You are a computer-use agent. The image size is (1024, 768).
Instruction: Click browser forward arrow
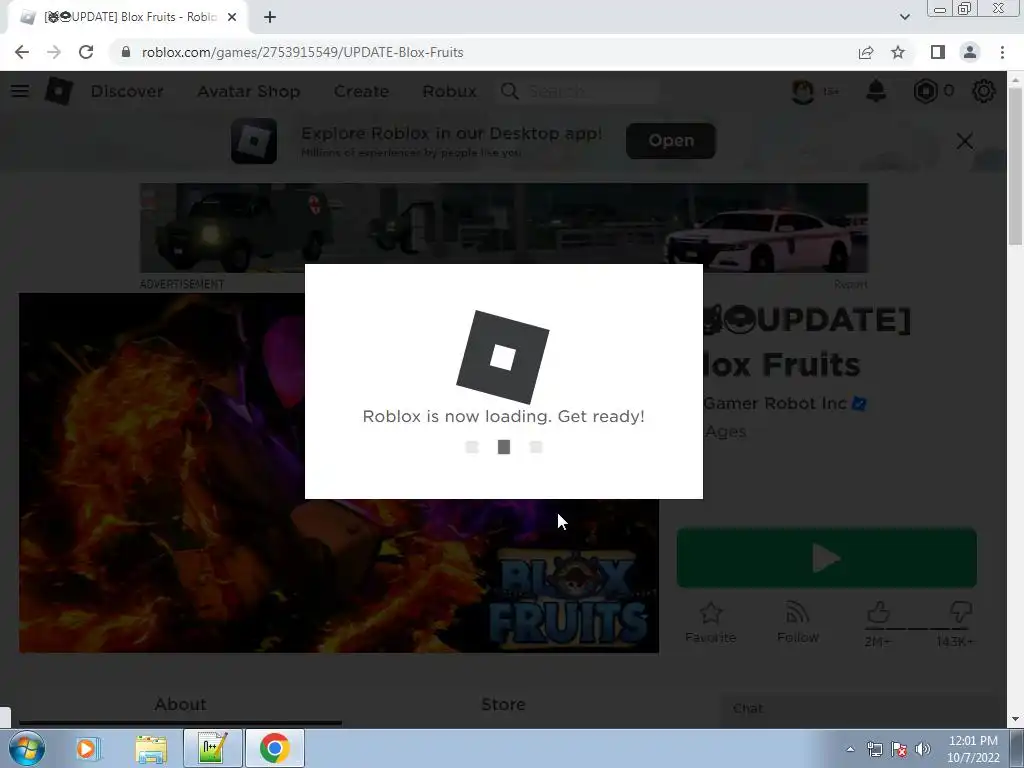point(54,52)
